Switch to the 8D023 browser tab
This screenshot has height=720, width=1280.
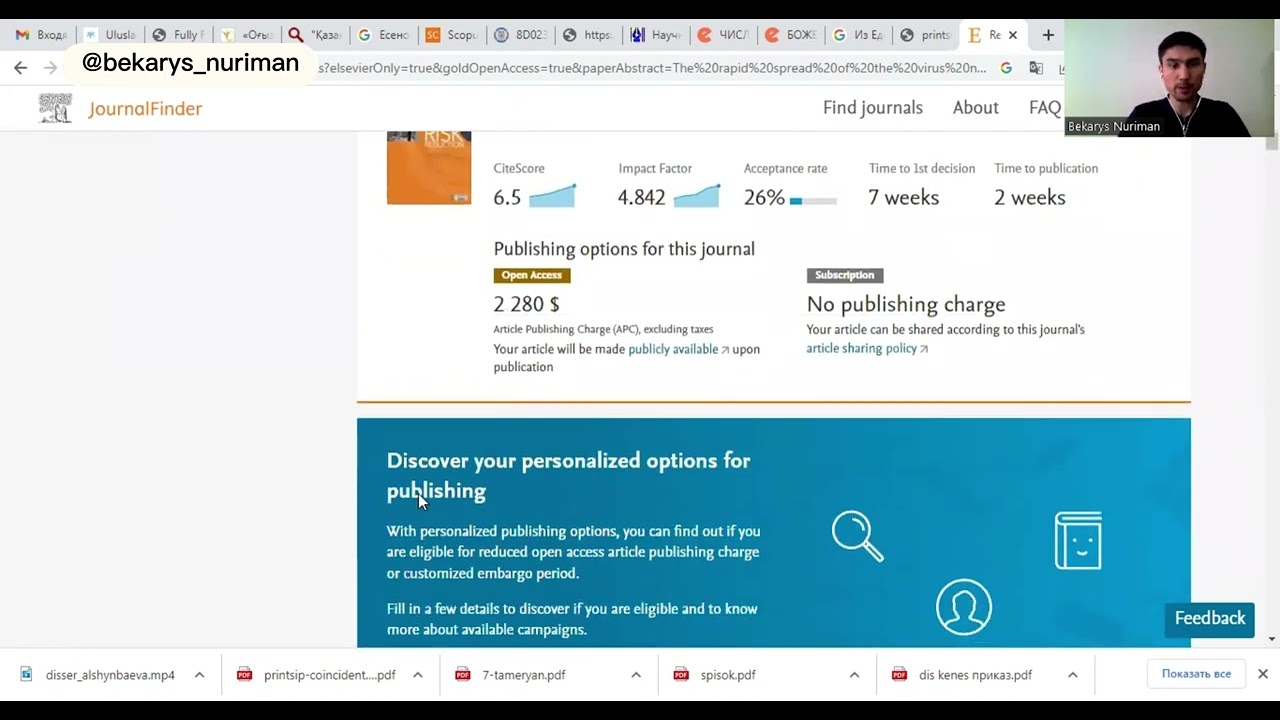tap(520, 35)
